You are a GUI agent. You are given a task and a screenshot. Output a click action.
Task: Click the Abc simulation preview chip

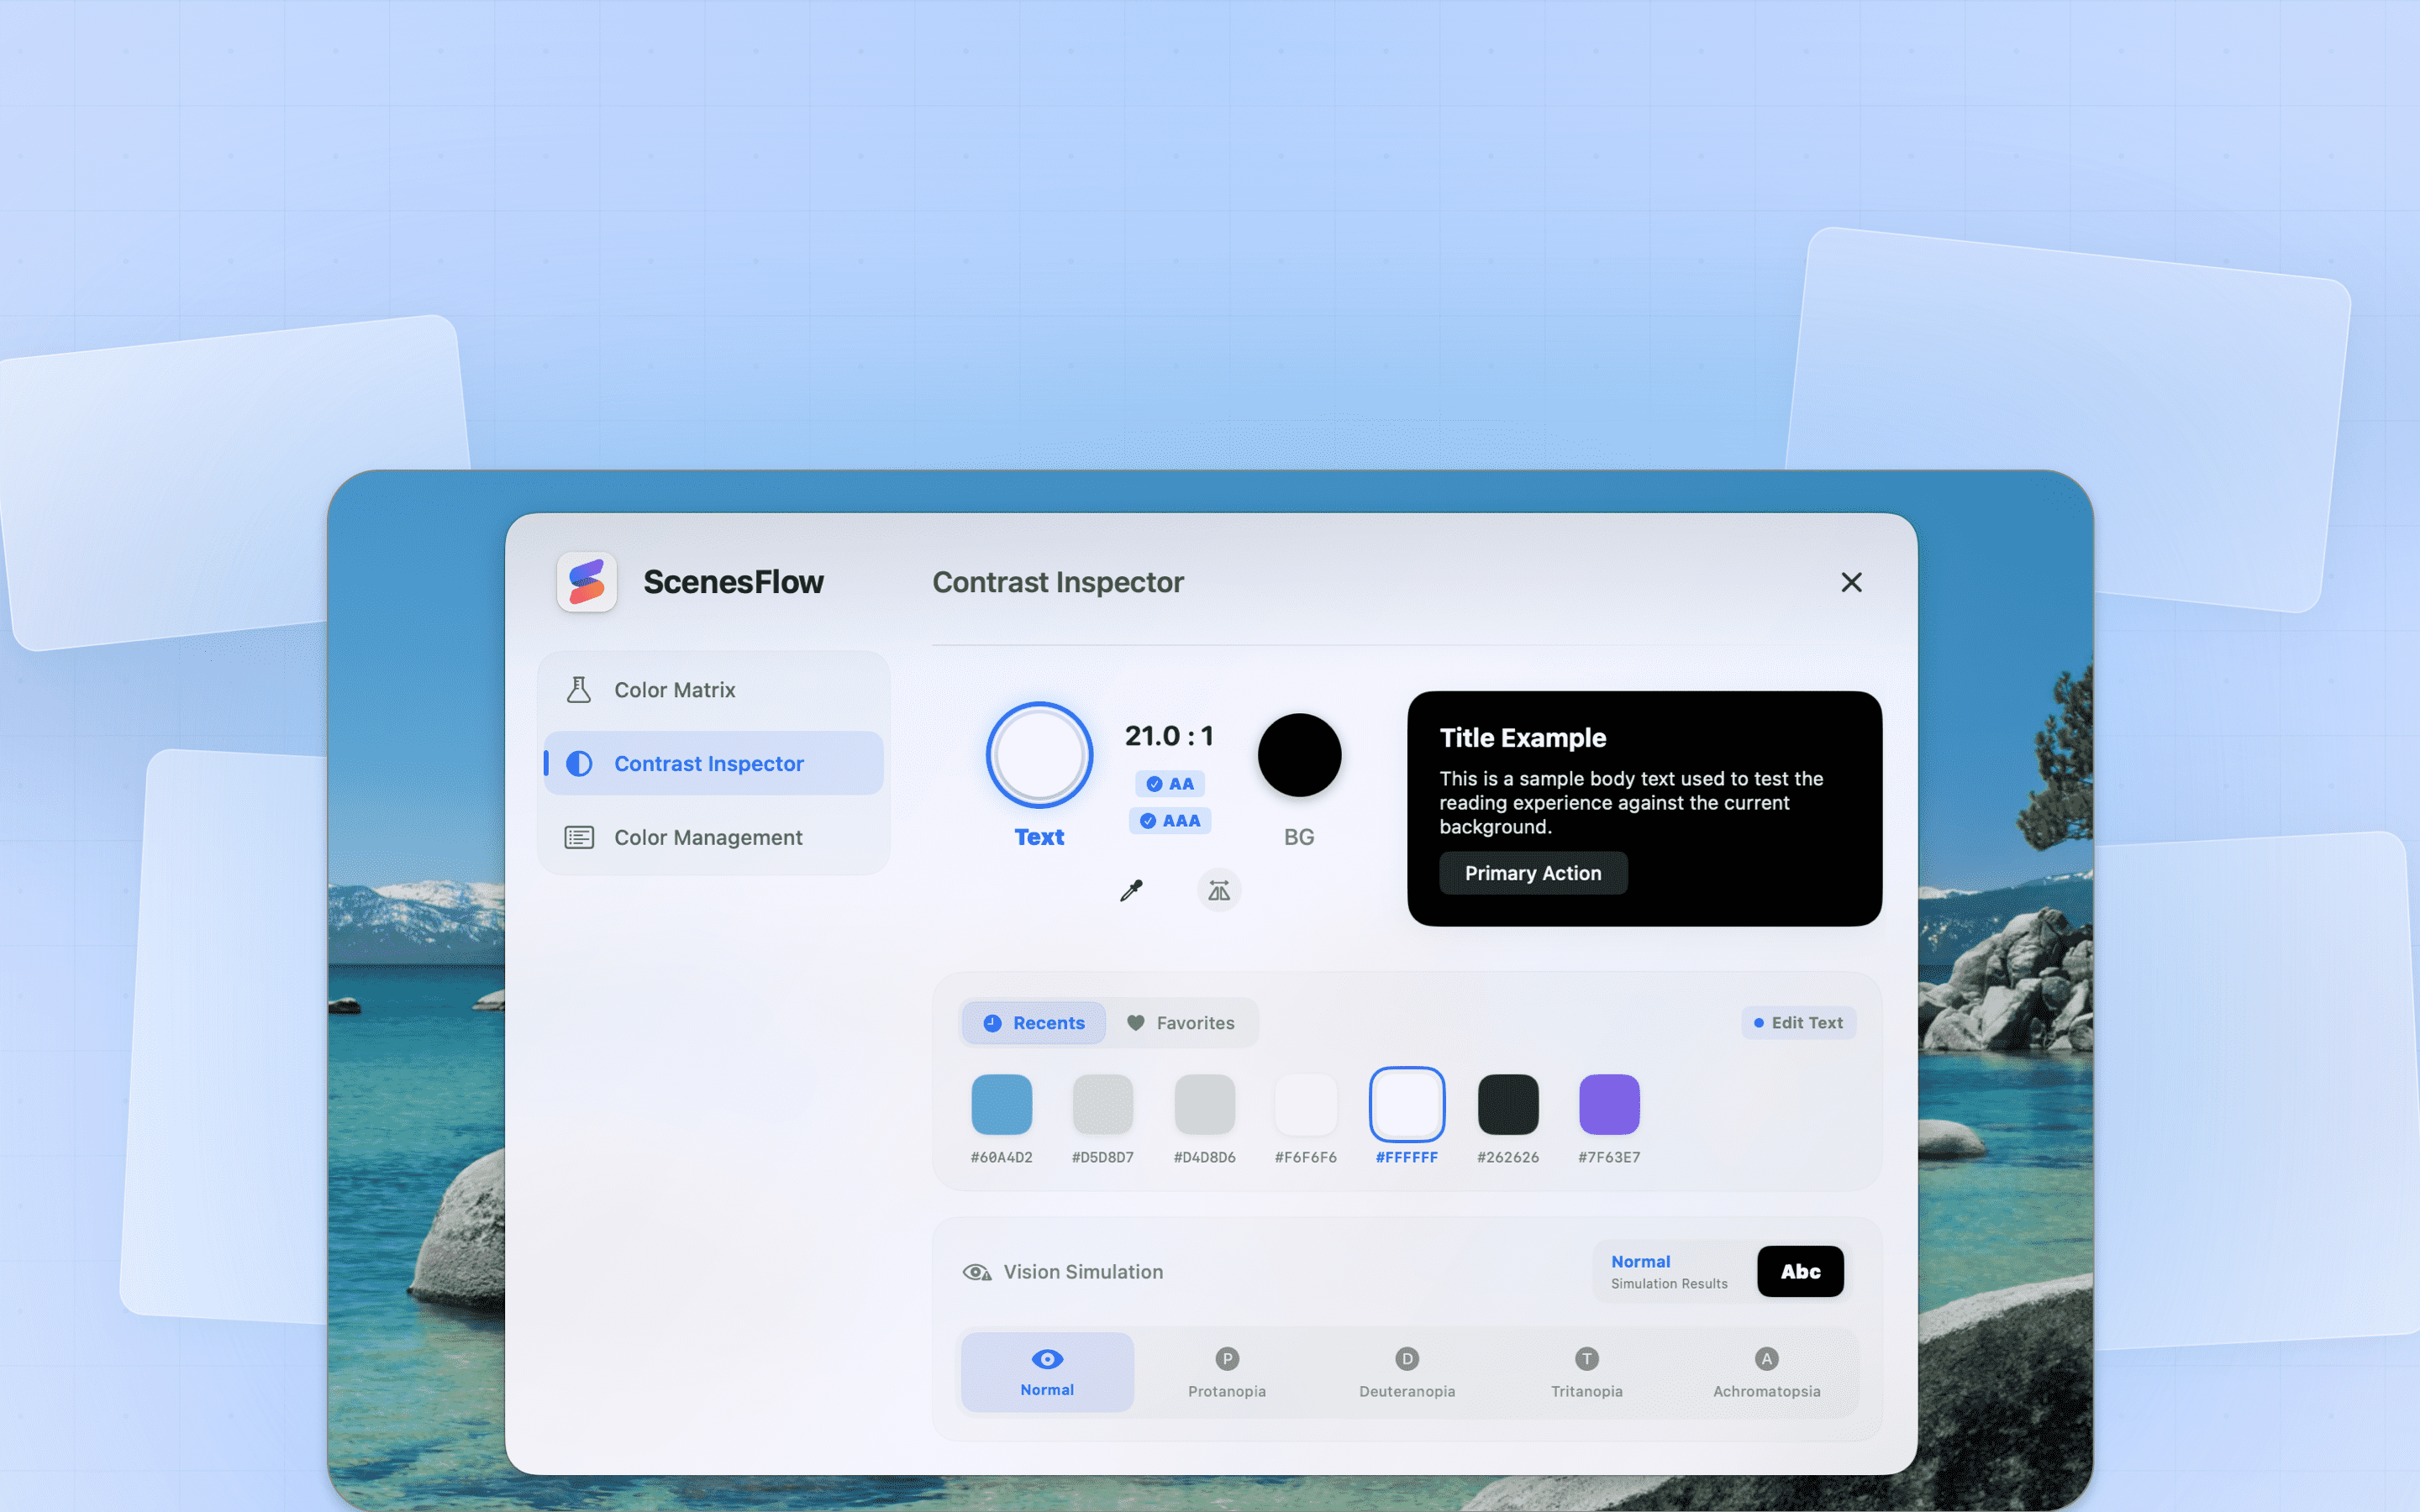click(x=1800, y=1271)
